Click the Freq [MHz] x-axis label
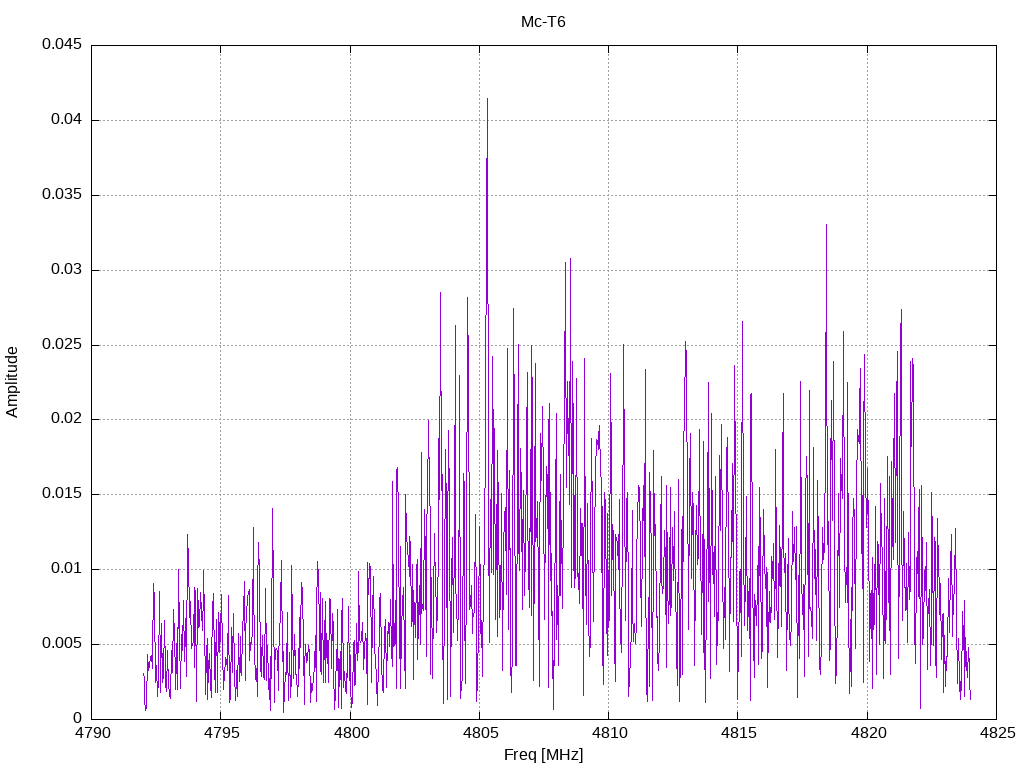 point(543,755)
